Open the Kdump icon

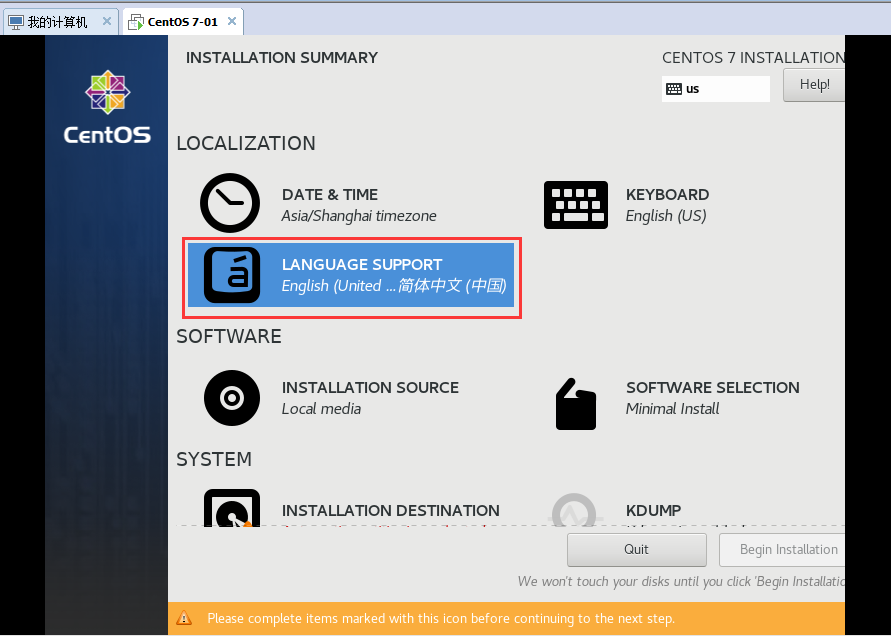574,509
